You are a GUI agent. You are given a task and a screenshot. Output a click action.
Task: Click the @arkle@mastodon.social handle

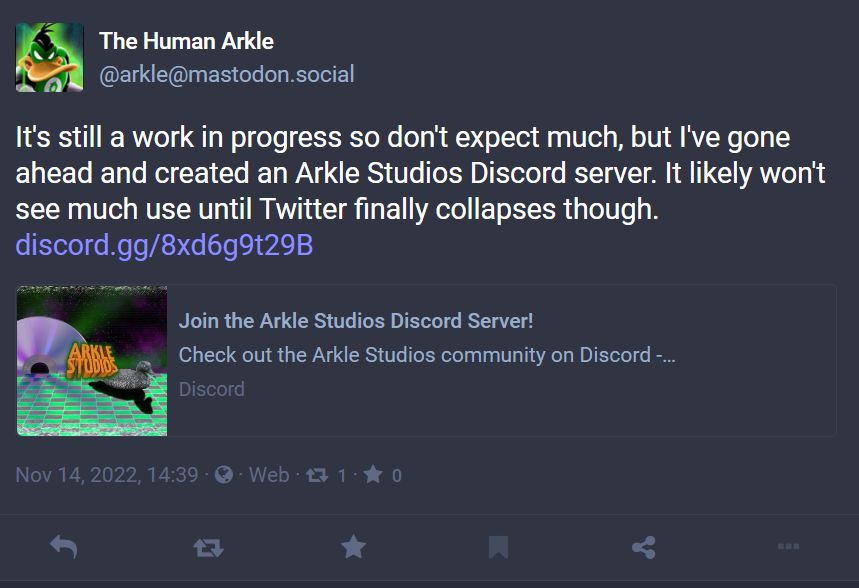227,74
